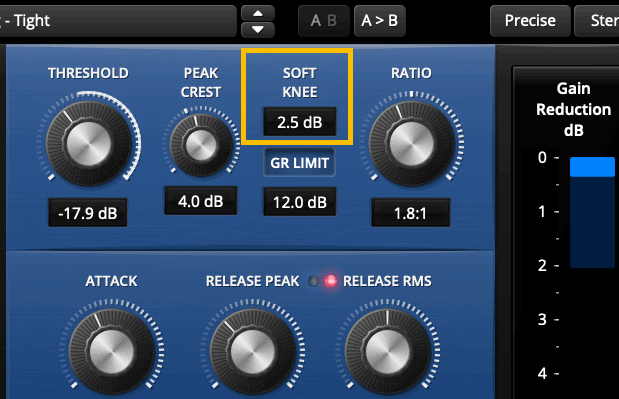Click the Peak Crest knob
Screen dimensions: 619x399
(201, 145)
